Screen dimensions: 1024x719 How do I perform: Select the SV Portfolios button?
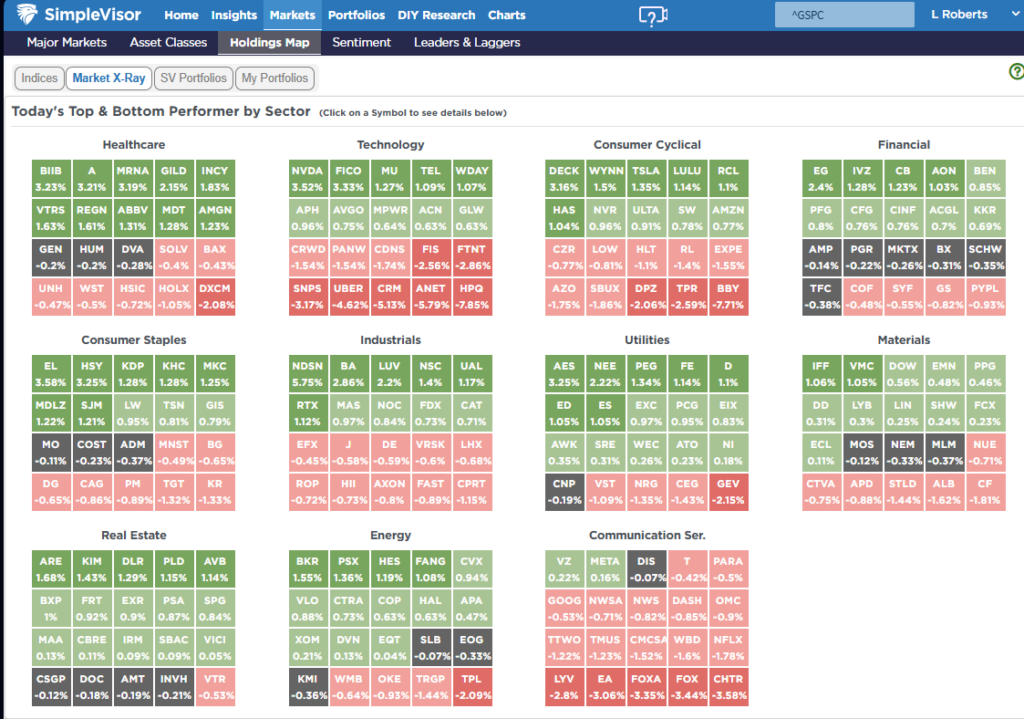point(193,78)
